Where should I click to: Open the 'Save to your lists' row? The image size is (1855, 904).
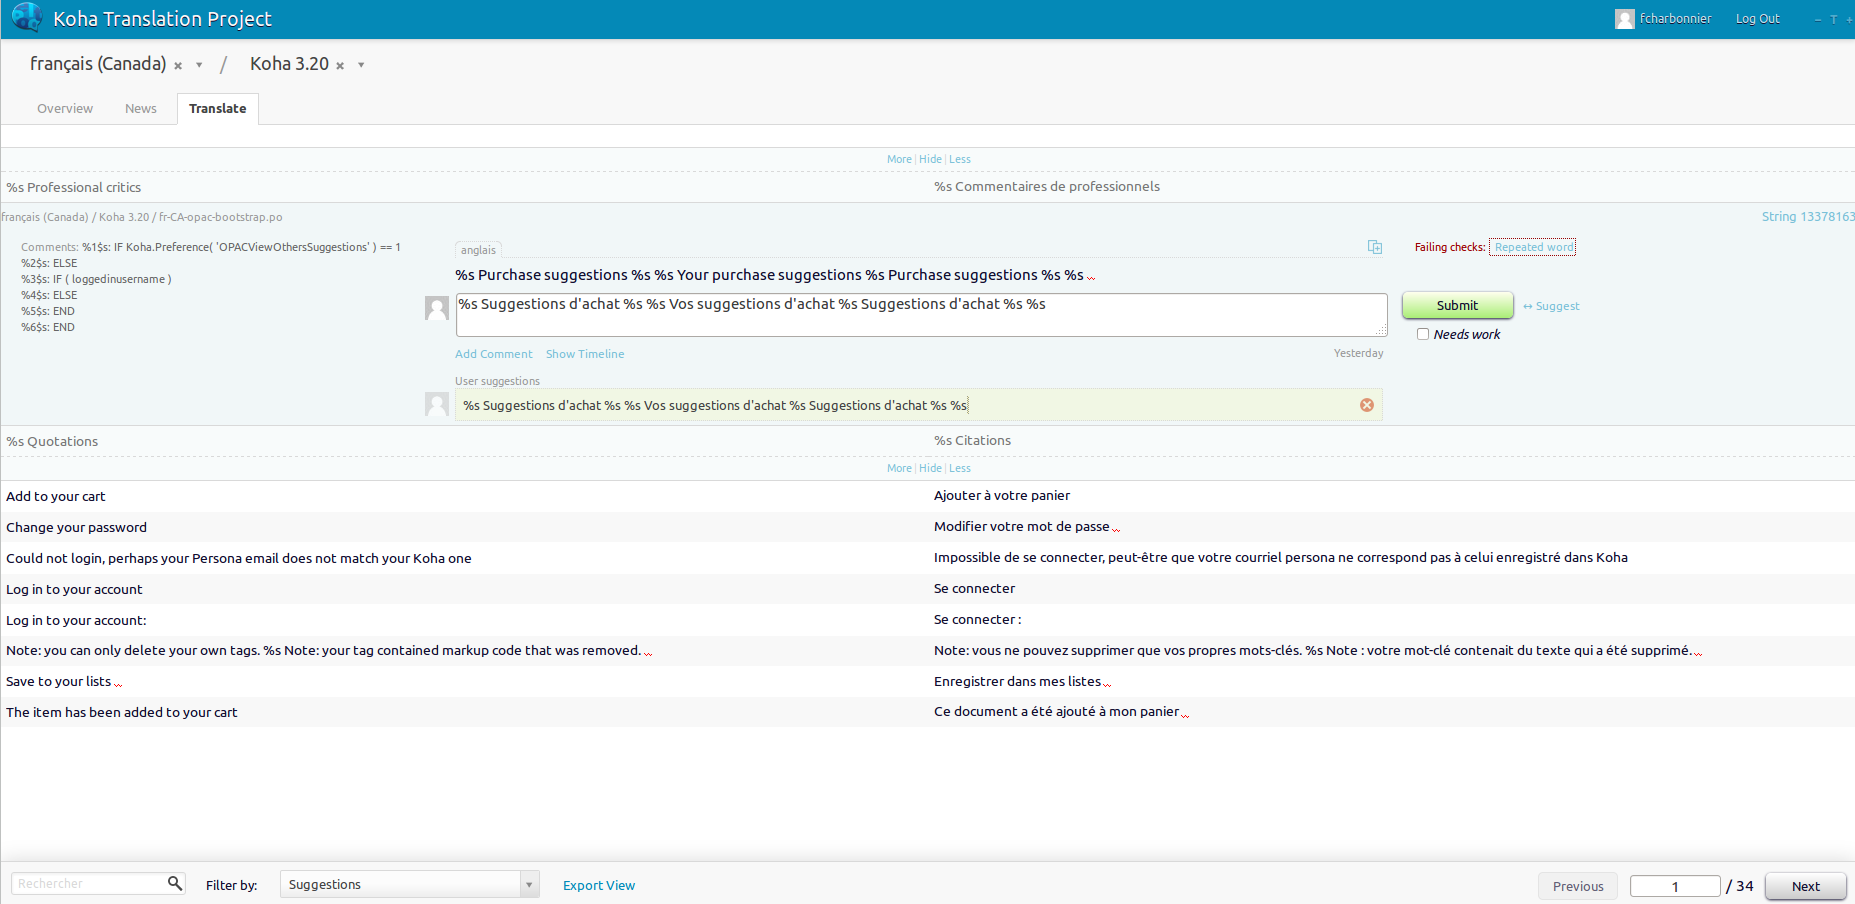[x=927, y=682]
